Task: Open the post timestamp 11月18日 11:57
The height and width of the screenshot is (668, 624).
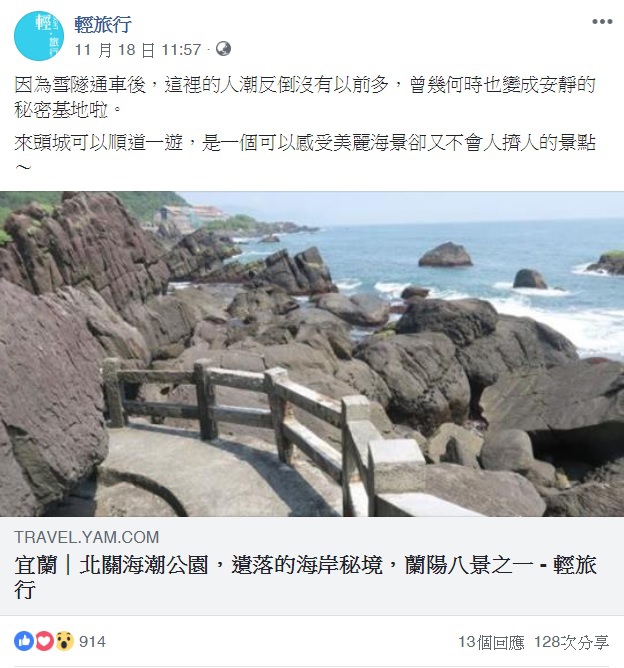Action: pyautogui.click(x=138, y=50)
